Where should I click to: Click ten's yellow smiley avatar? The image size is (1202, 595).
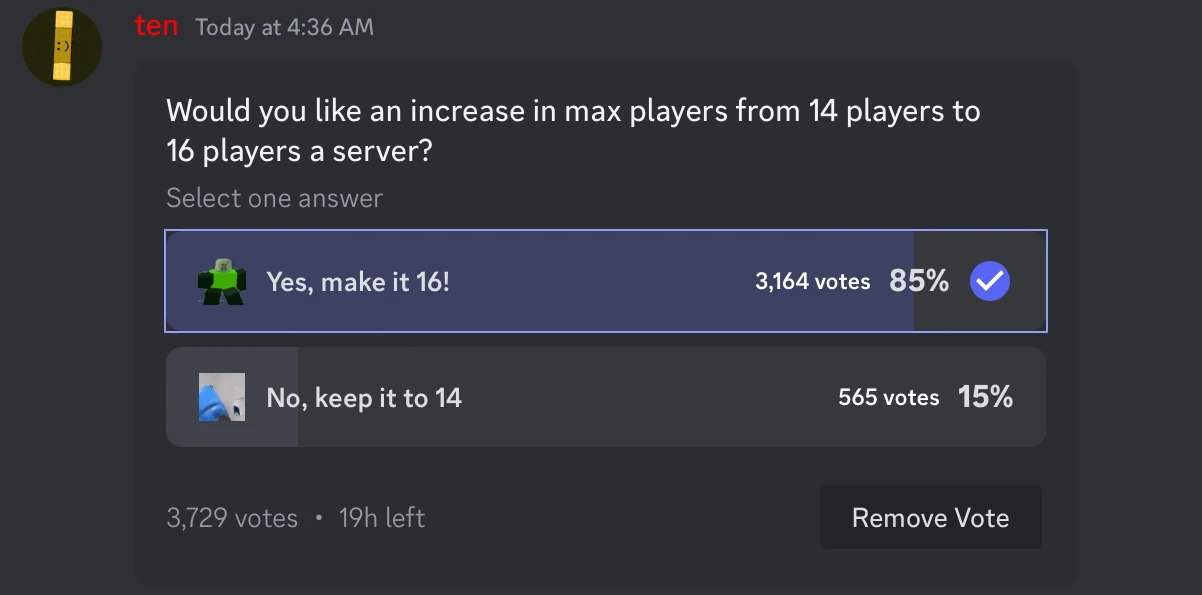(61, 46)
